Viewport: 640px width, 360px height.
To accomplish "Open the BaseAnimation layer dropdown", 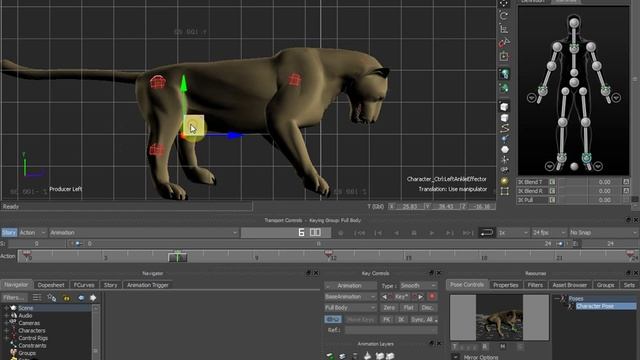I will 350,297.
